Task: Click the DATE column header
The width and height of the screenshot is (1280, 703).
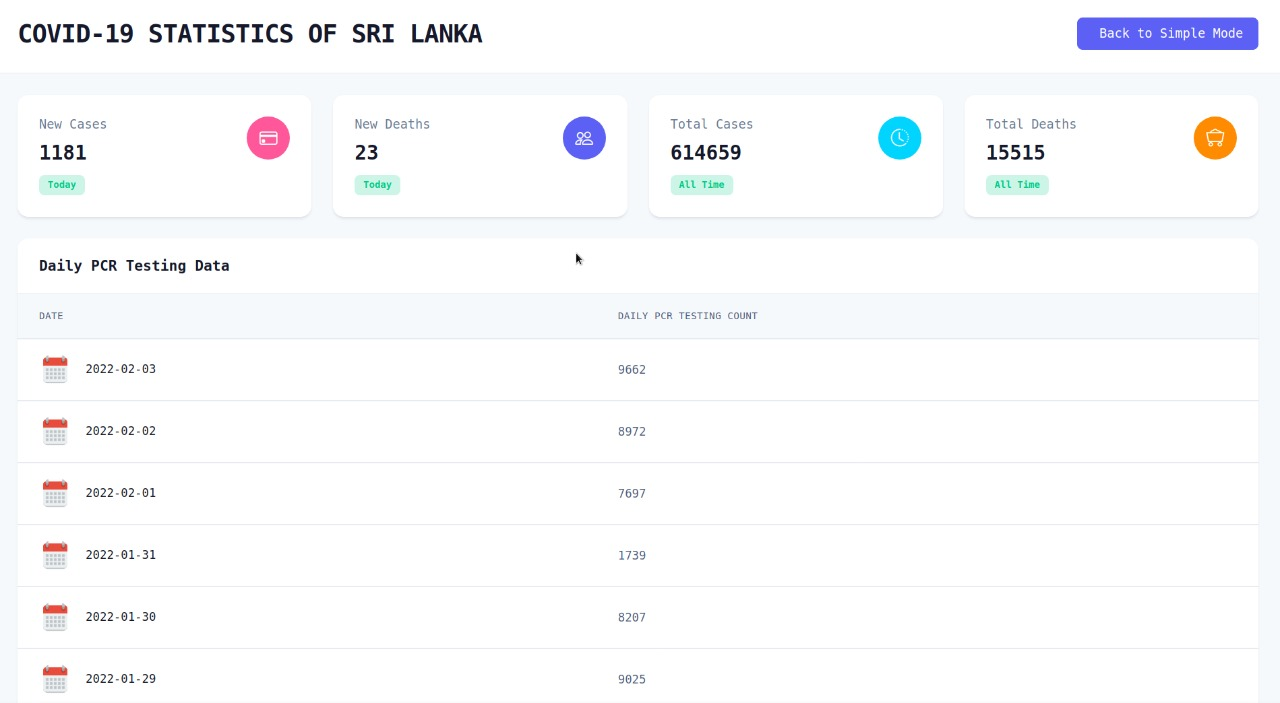Action: pyautogui.click(x=51, y=315)
